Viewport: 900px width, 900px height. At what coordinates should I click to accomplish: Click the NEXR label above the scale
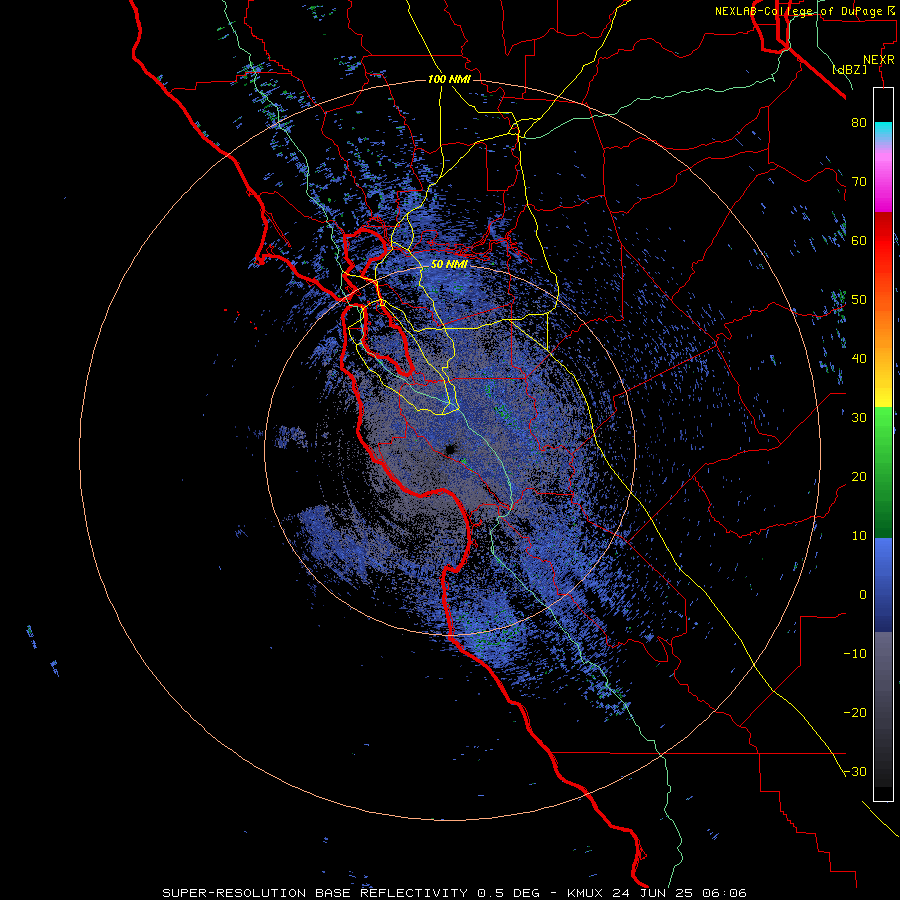point(878,60)
